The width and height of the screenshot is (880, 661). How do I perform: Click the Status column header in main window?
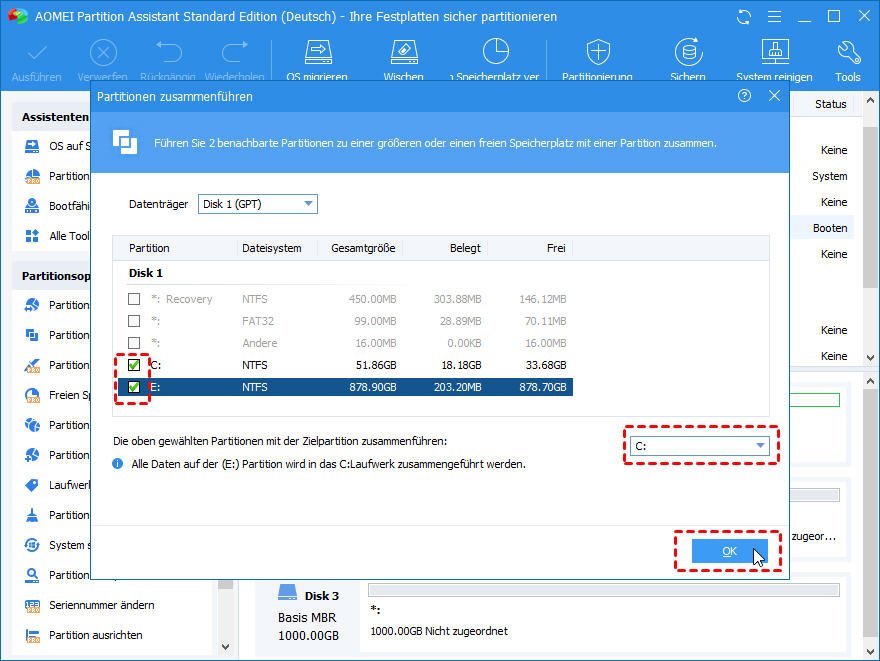click(830, 104)
